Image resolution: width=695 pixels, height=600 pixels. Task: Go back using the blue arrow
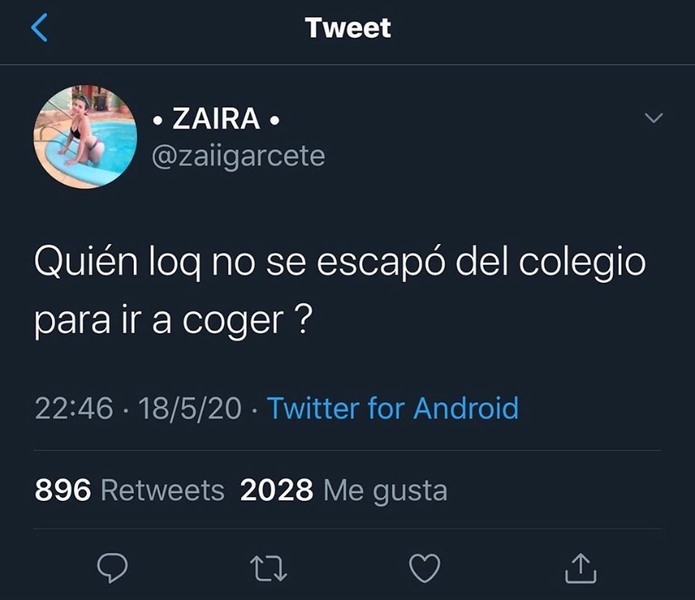pyautogui.click(x=39, y=27)
